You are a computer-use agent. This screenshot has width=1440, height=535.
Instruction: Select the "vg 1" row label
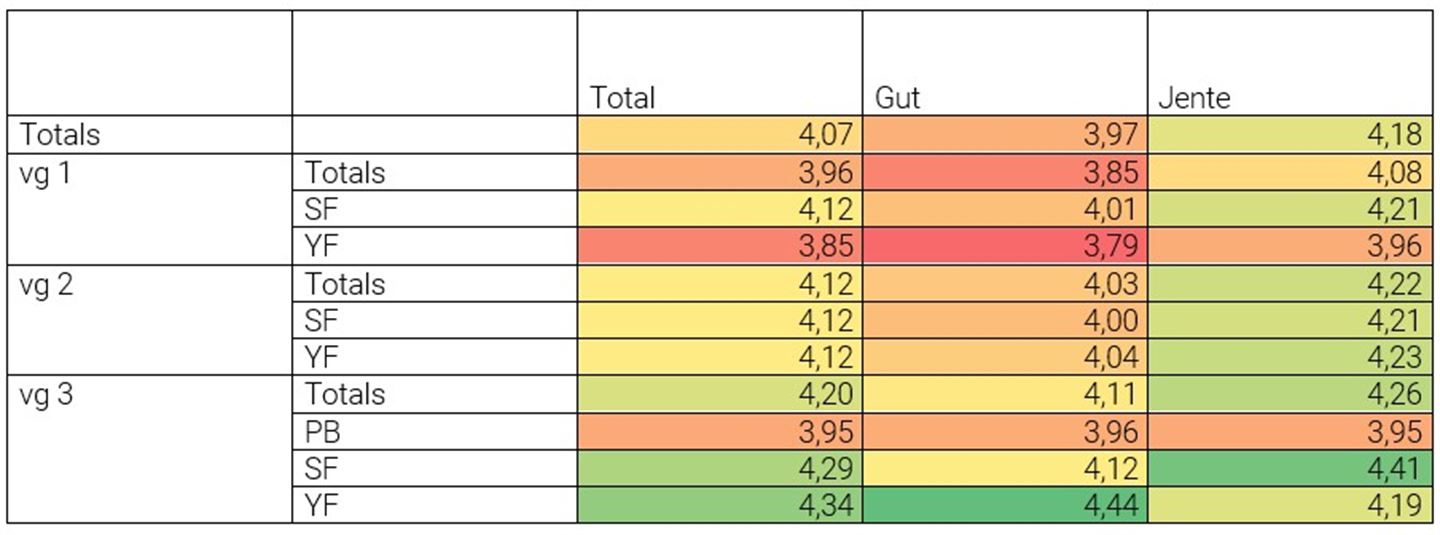click(x=40, y=173)
